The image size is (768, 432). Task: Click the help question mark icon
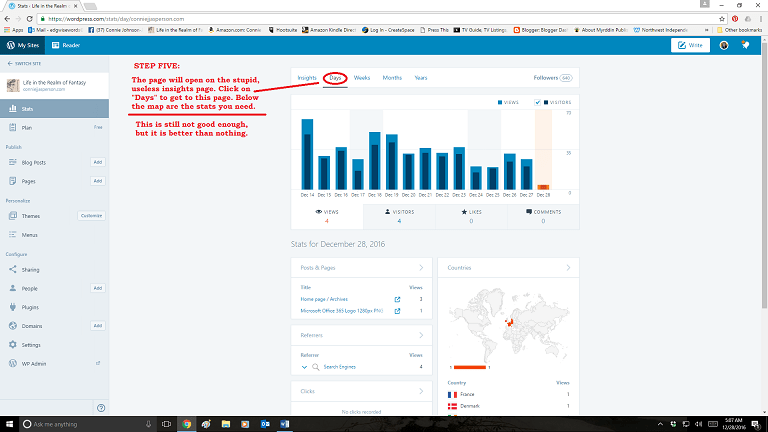[x=101, y=407]
